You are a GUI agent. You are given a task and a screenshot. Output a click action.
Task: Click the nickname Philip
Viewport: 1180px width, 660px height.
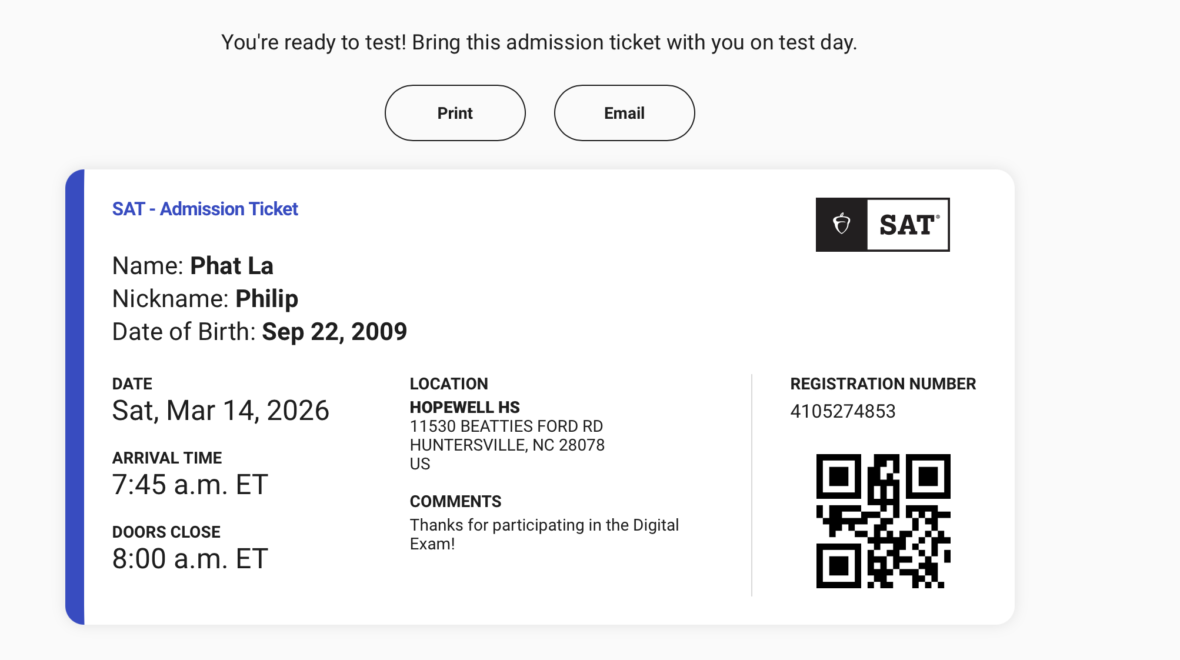268,298
